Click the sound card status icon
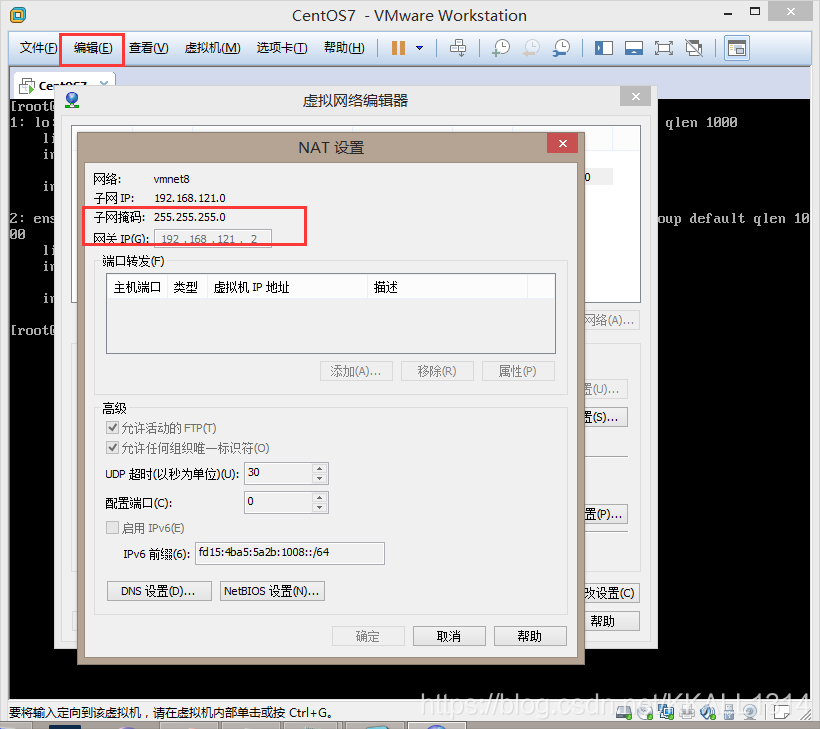 coord(708,712)
